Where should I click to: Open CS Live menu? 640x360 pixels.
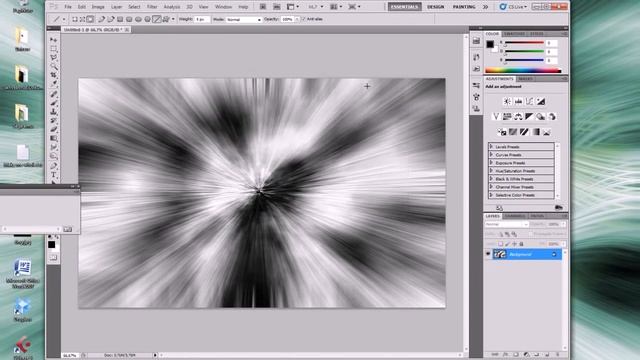pyautogui.click(x=513, y=7)
